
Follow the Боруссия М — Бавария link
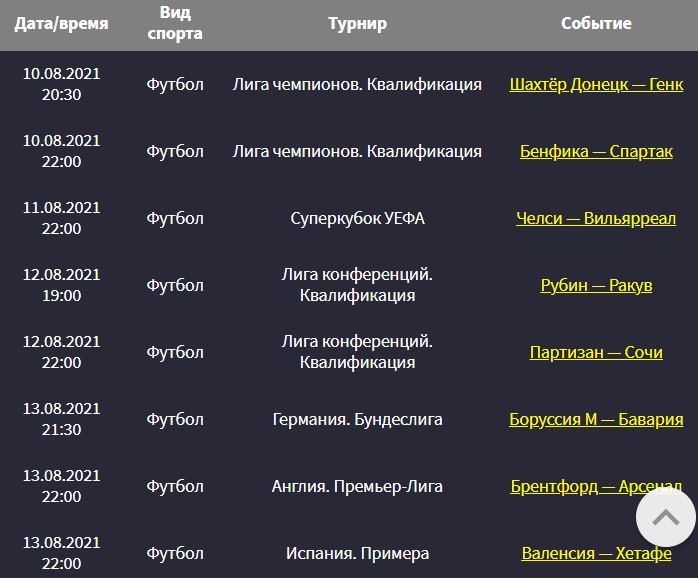pos(596,419)
